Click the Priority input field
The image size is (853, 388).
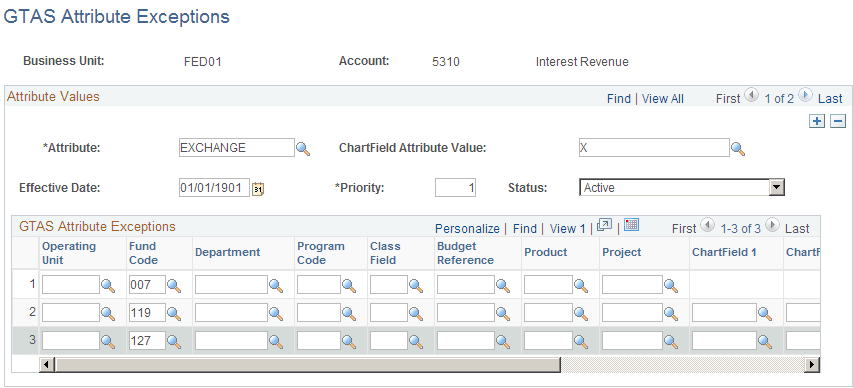pos(455,188)
